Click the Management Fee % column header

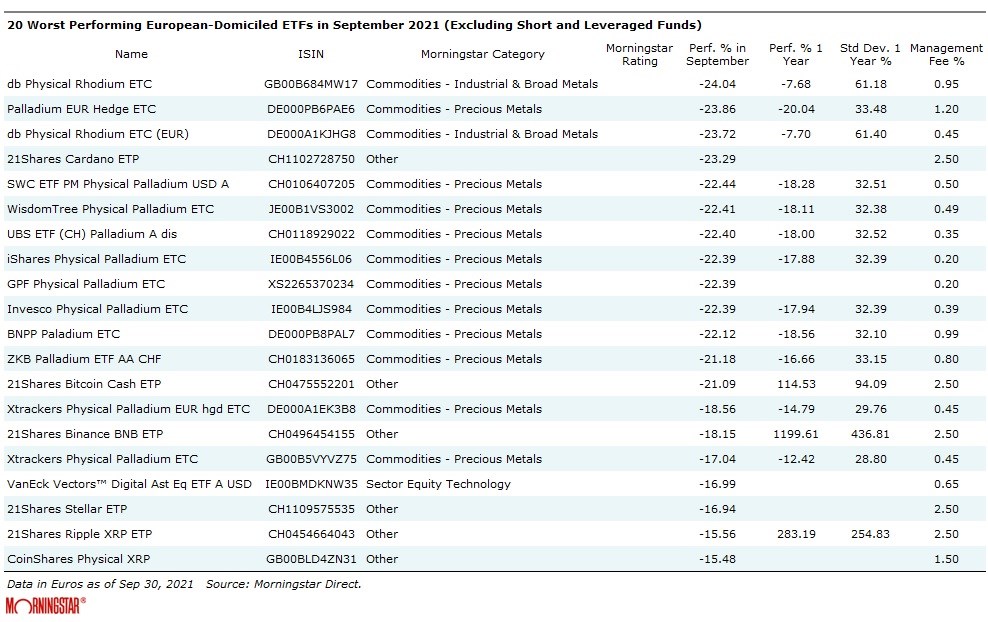pos(945,54)
